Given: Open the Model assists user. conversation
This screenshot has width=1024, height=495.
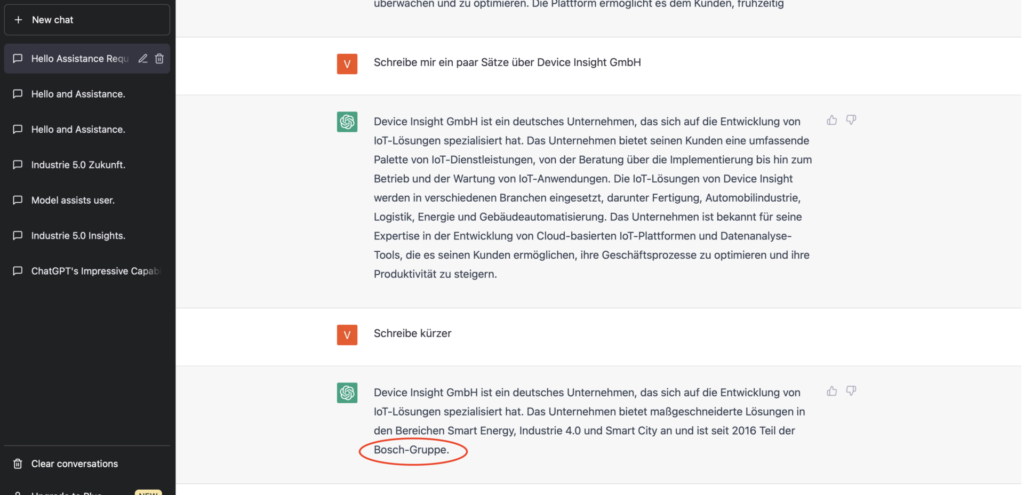Looking at the screenshot, I should click(87, 200).
